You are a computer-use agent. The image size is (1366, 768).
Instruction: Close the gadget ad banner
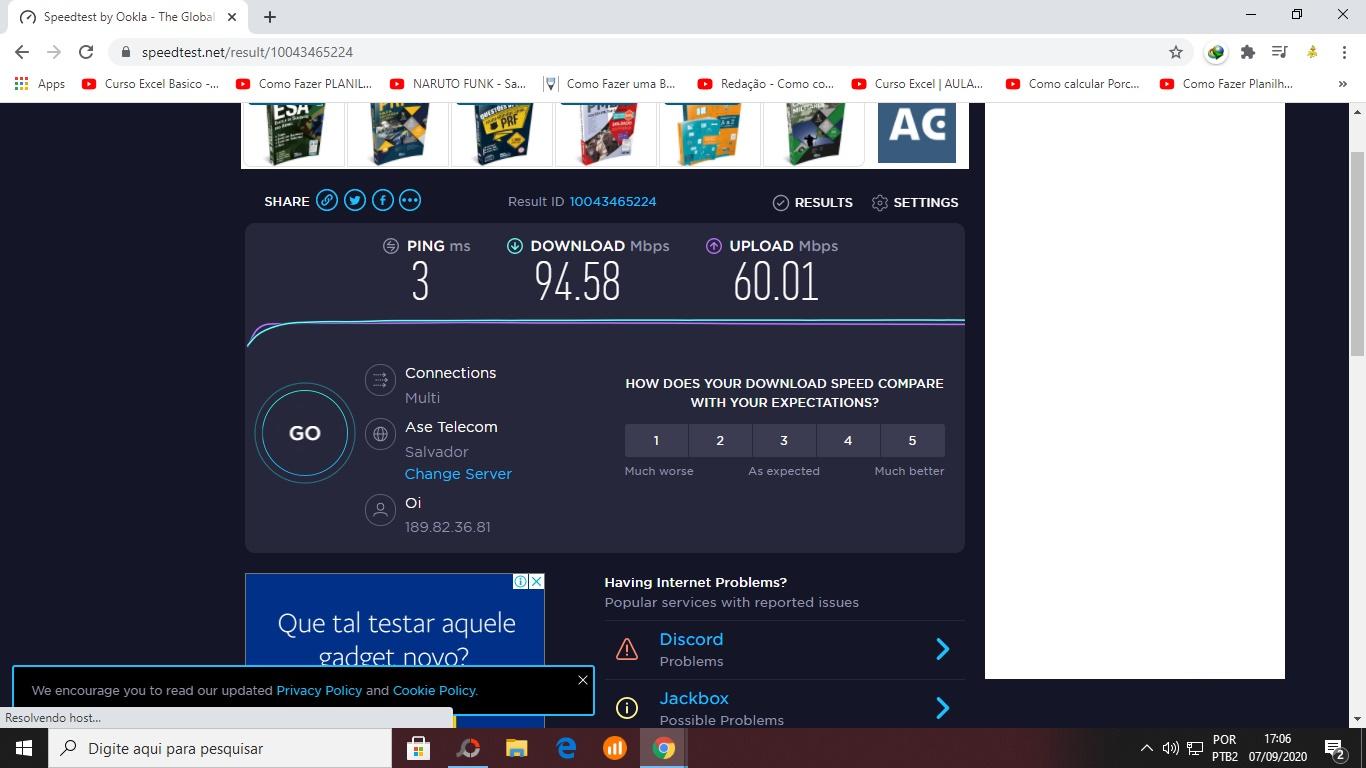pos(536,581)
